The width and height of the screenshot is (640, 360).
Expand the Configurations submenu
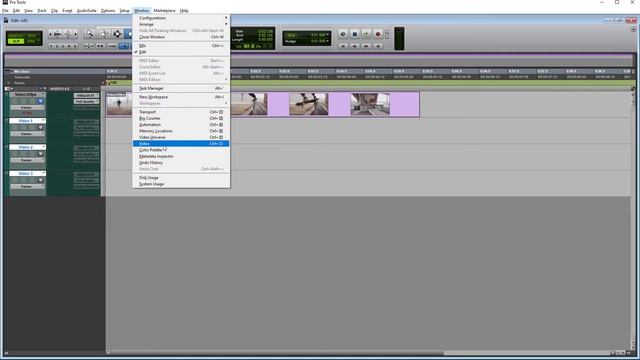pos(181,18)
